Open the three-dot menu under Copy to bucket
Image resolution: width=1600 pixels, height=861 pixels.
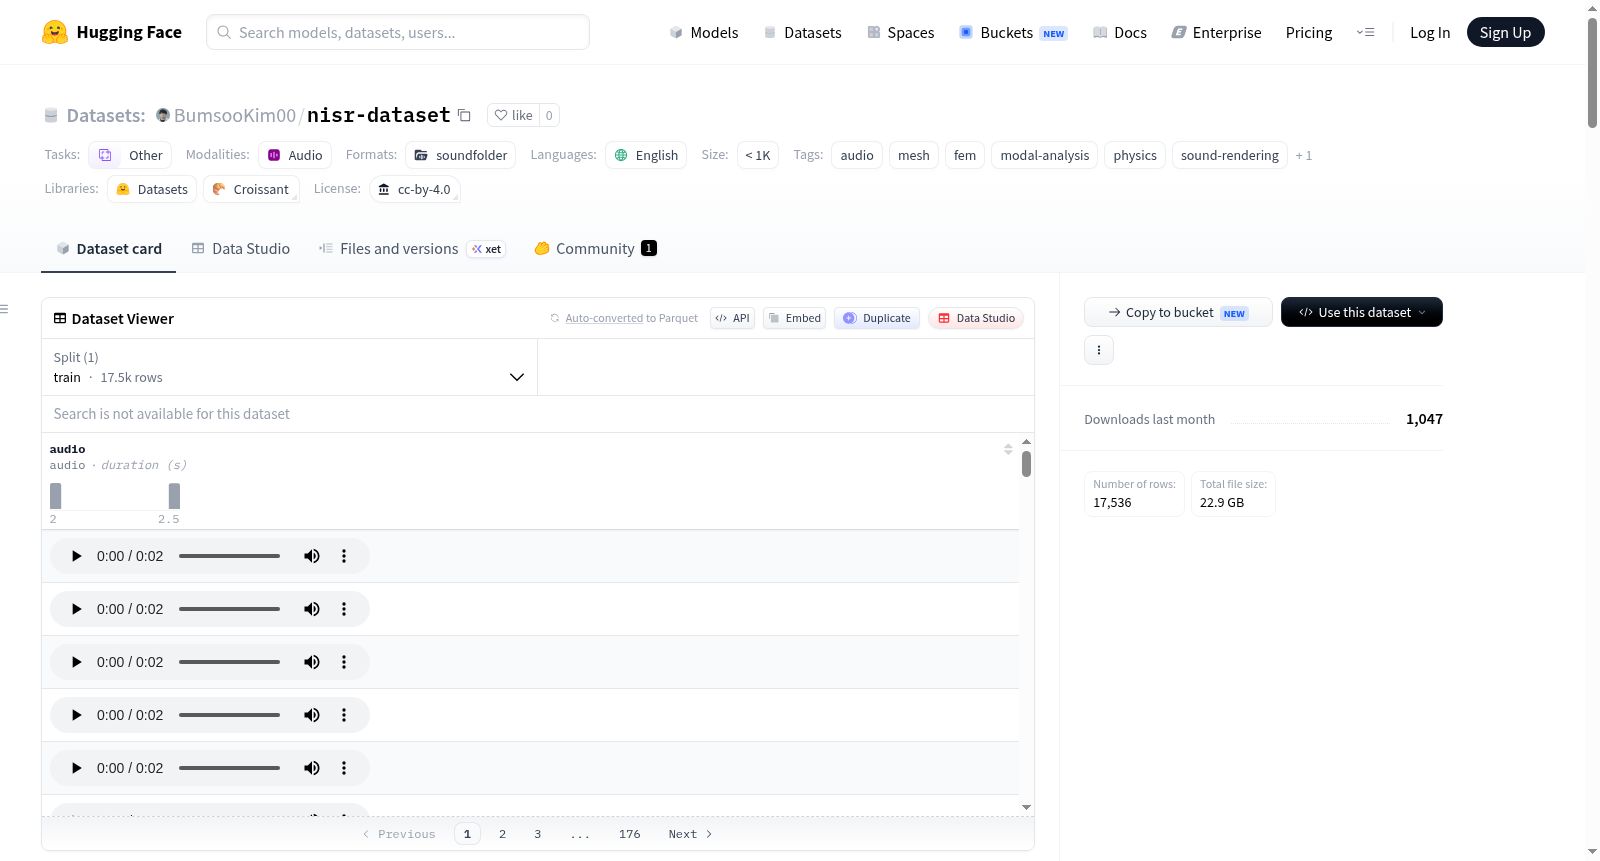point(1099,350)
